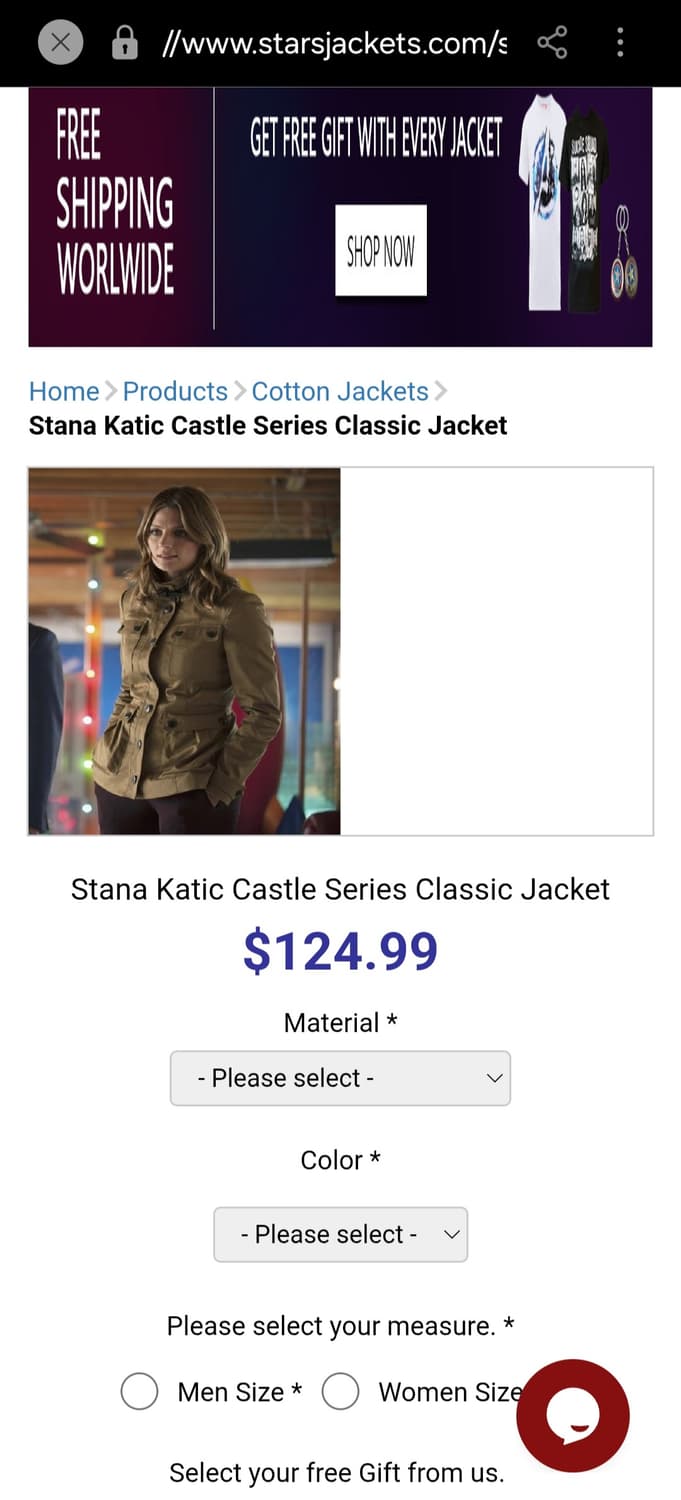Open the three-dot overflow menu
This screenshot has height=1500, width=681.
[x=620, y=43]
